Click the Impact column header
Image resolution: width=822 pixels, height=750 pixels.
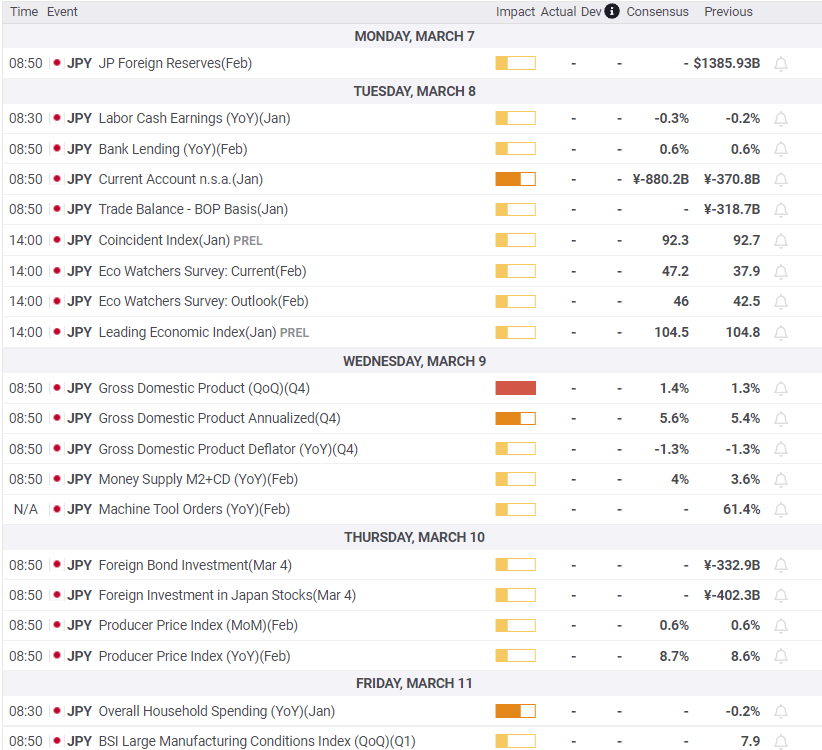(515, 12)
